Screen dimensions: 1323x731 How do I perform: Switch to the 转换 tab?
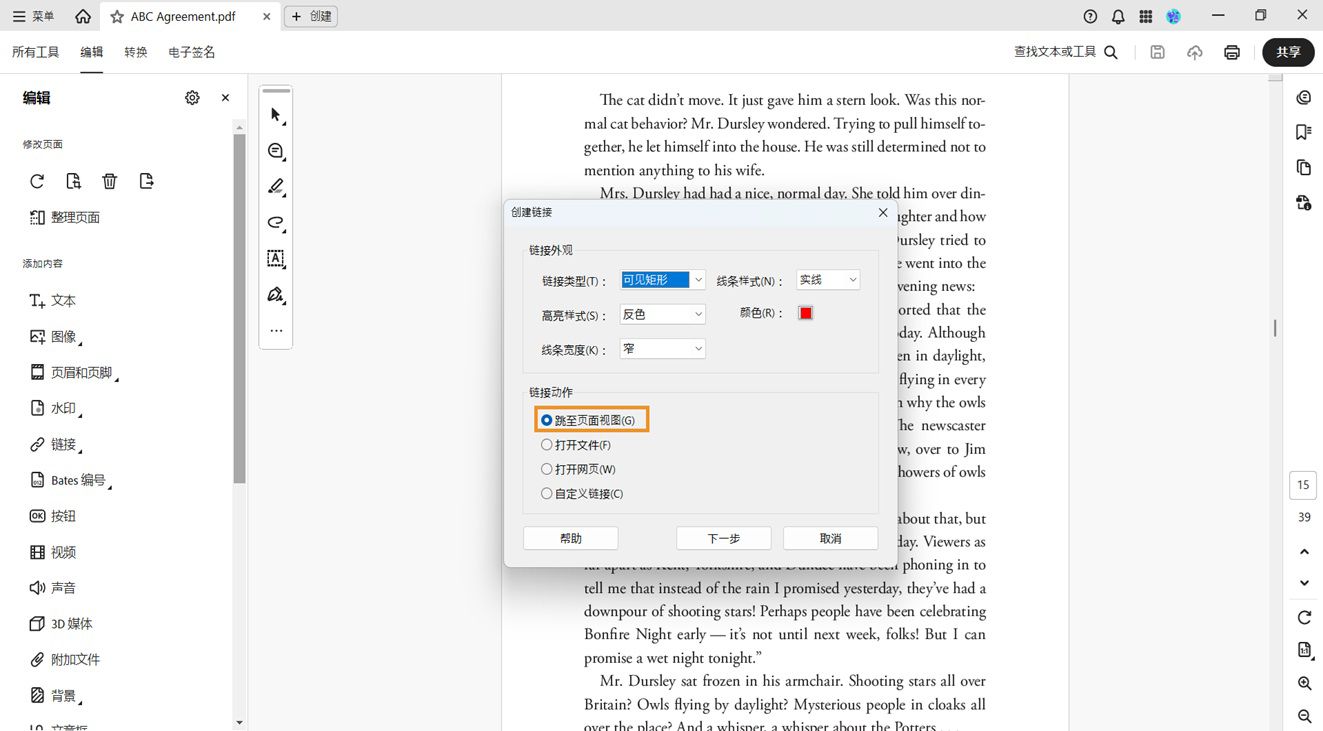coord(136,52)
